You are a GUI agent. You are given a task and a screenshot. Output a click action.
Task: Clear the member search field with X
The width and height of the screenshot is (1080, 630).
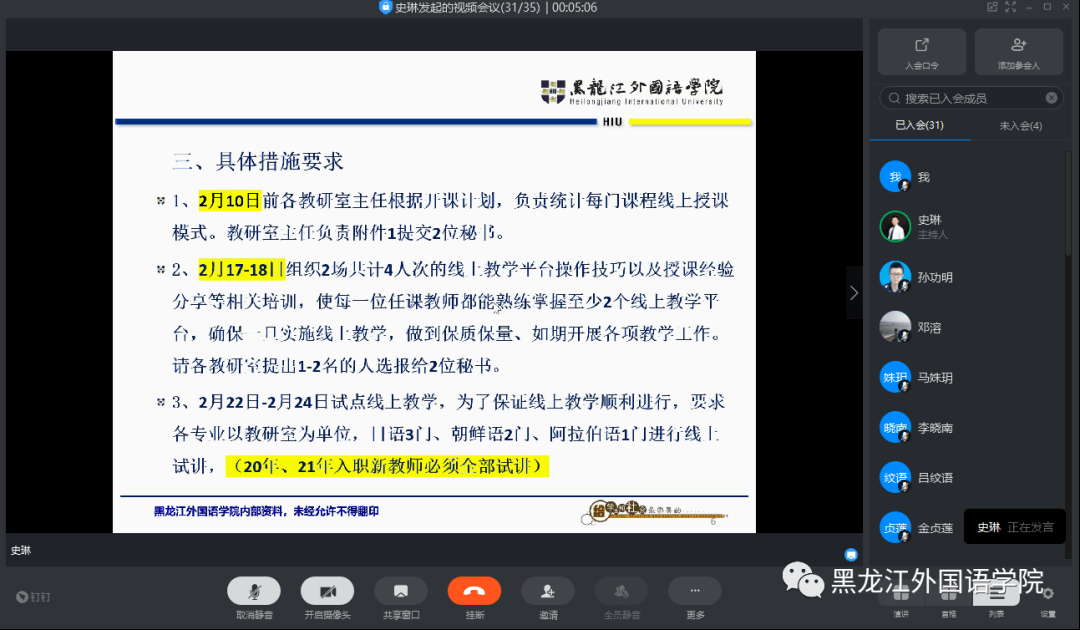click(x=1051, y=98)
